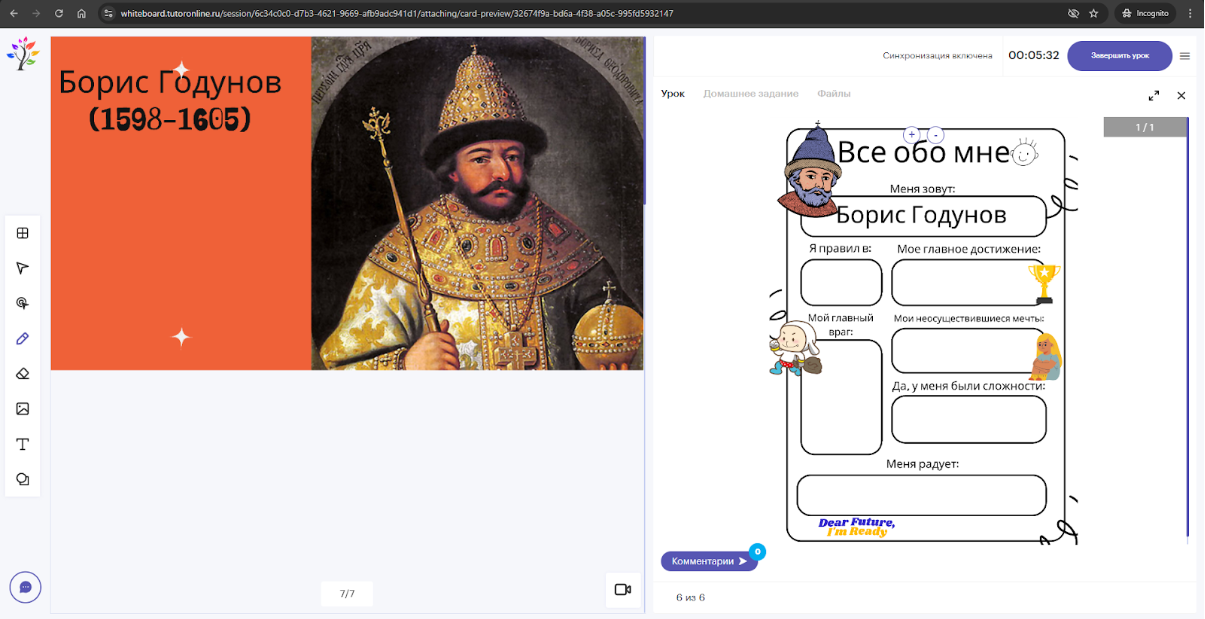1205x619 pixels.
Task: Click the Синхронизация включена status
Action: click(937, 56)
